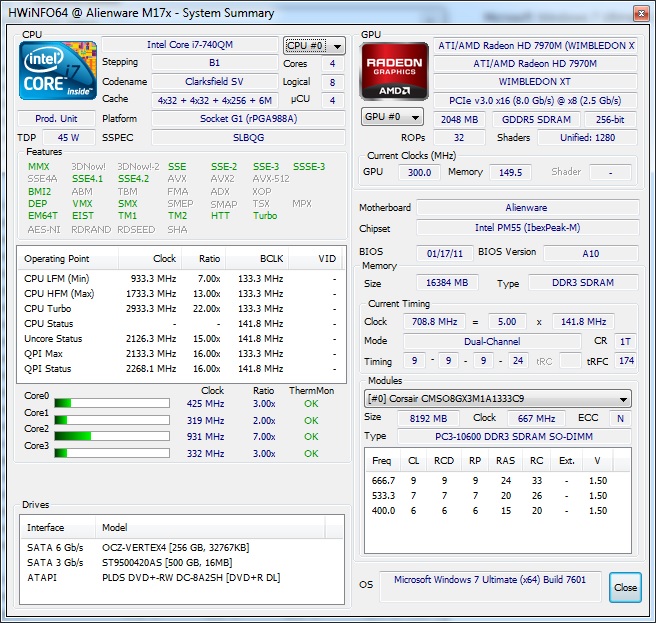Click the Core0 ThermMon OK status
Screen dimensions: 656x623
(311, 404)
